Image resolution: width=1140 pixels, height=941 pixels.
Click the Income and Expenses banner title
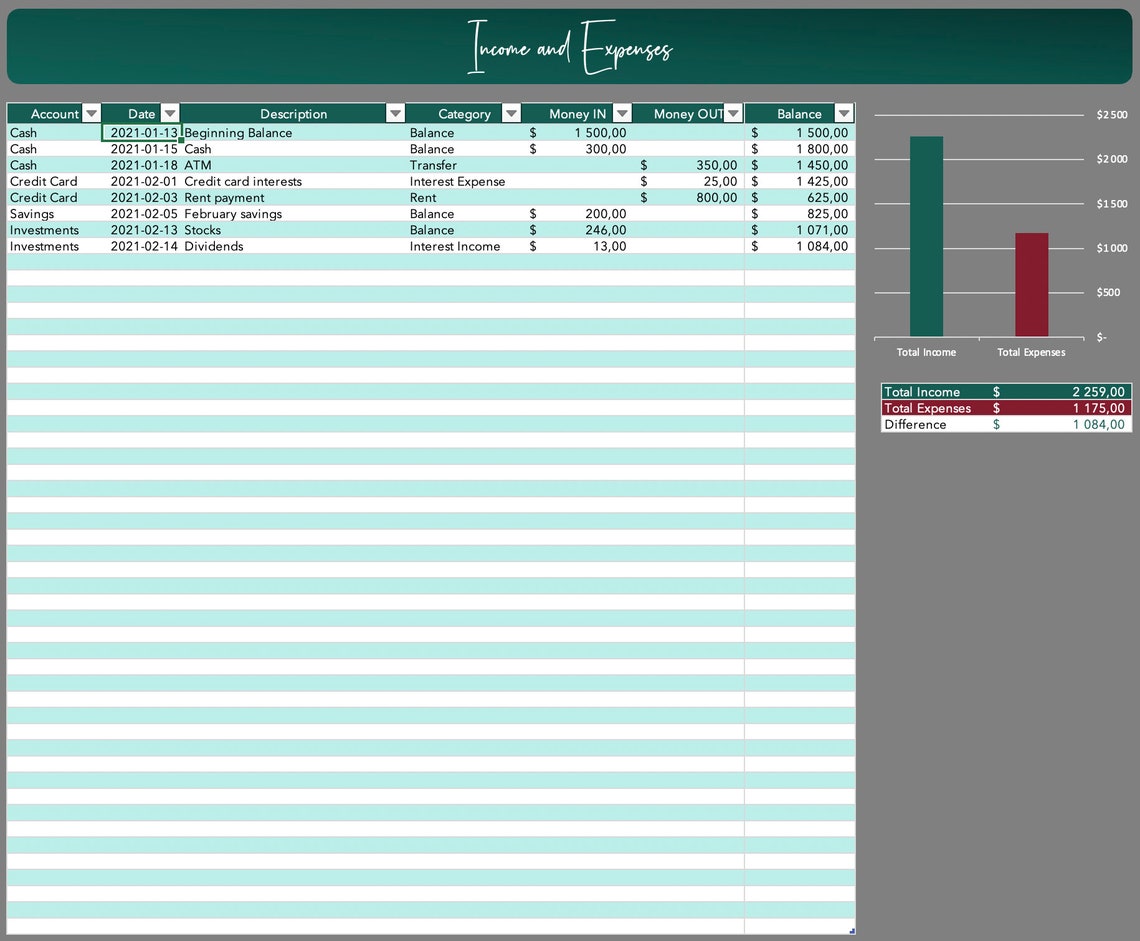point(570,46)
